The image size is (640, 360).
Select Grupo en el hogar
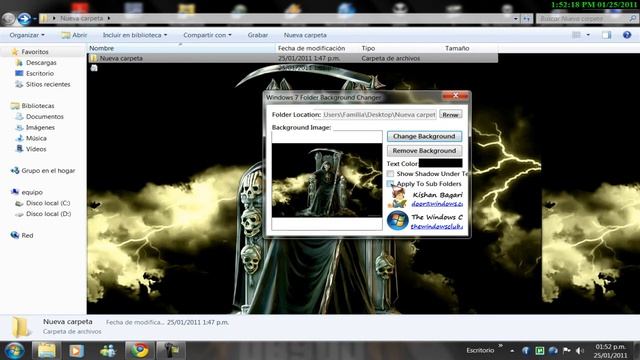pyautogui.click(x=48, y=171)
